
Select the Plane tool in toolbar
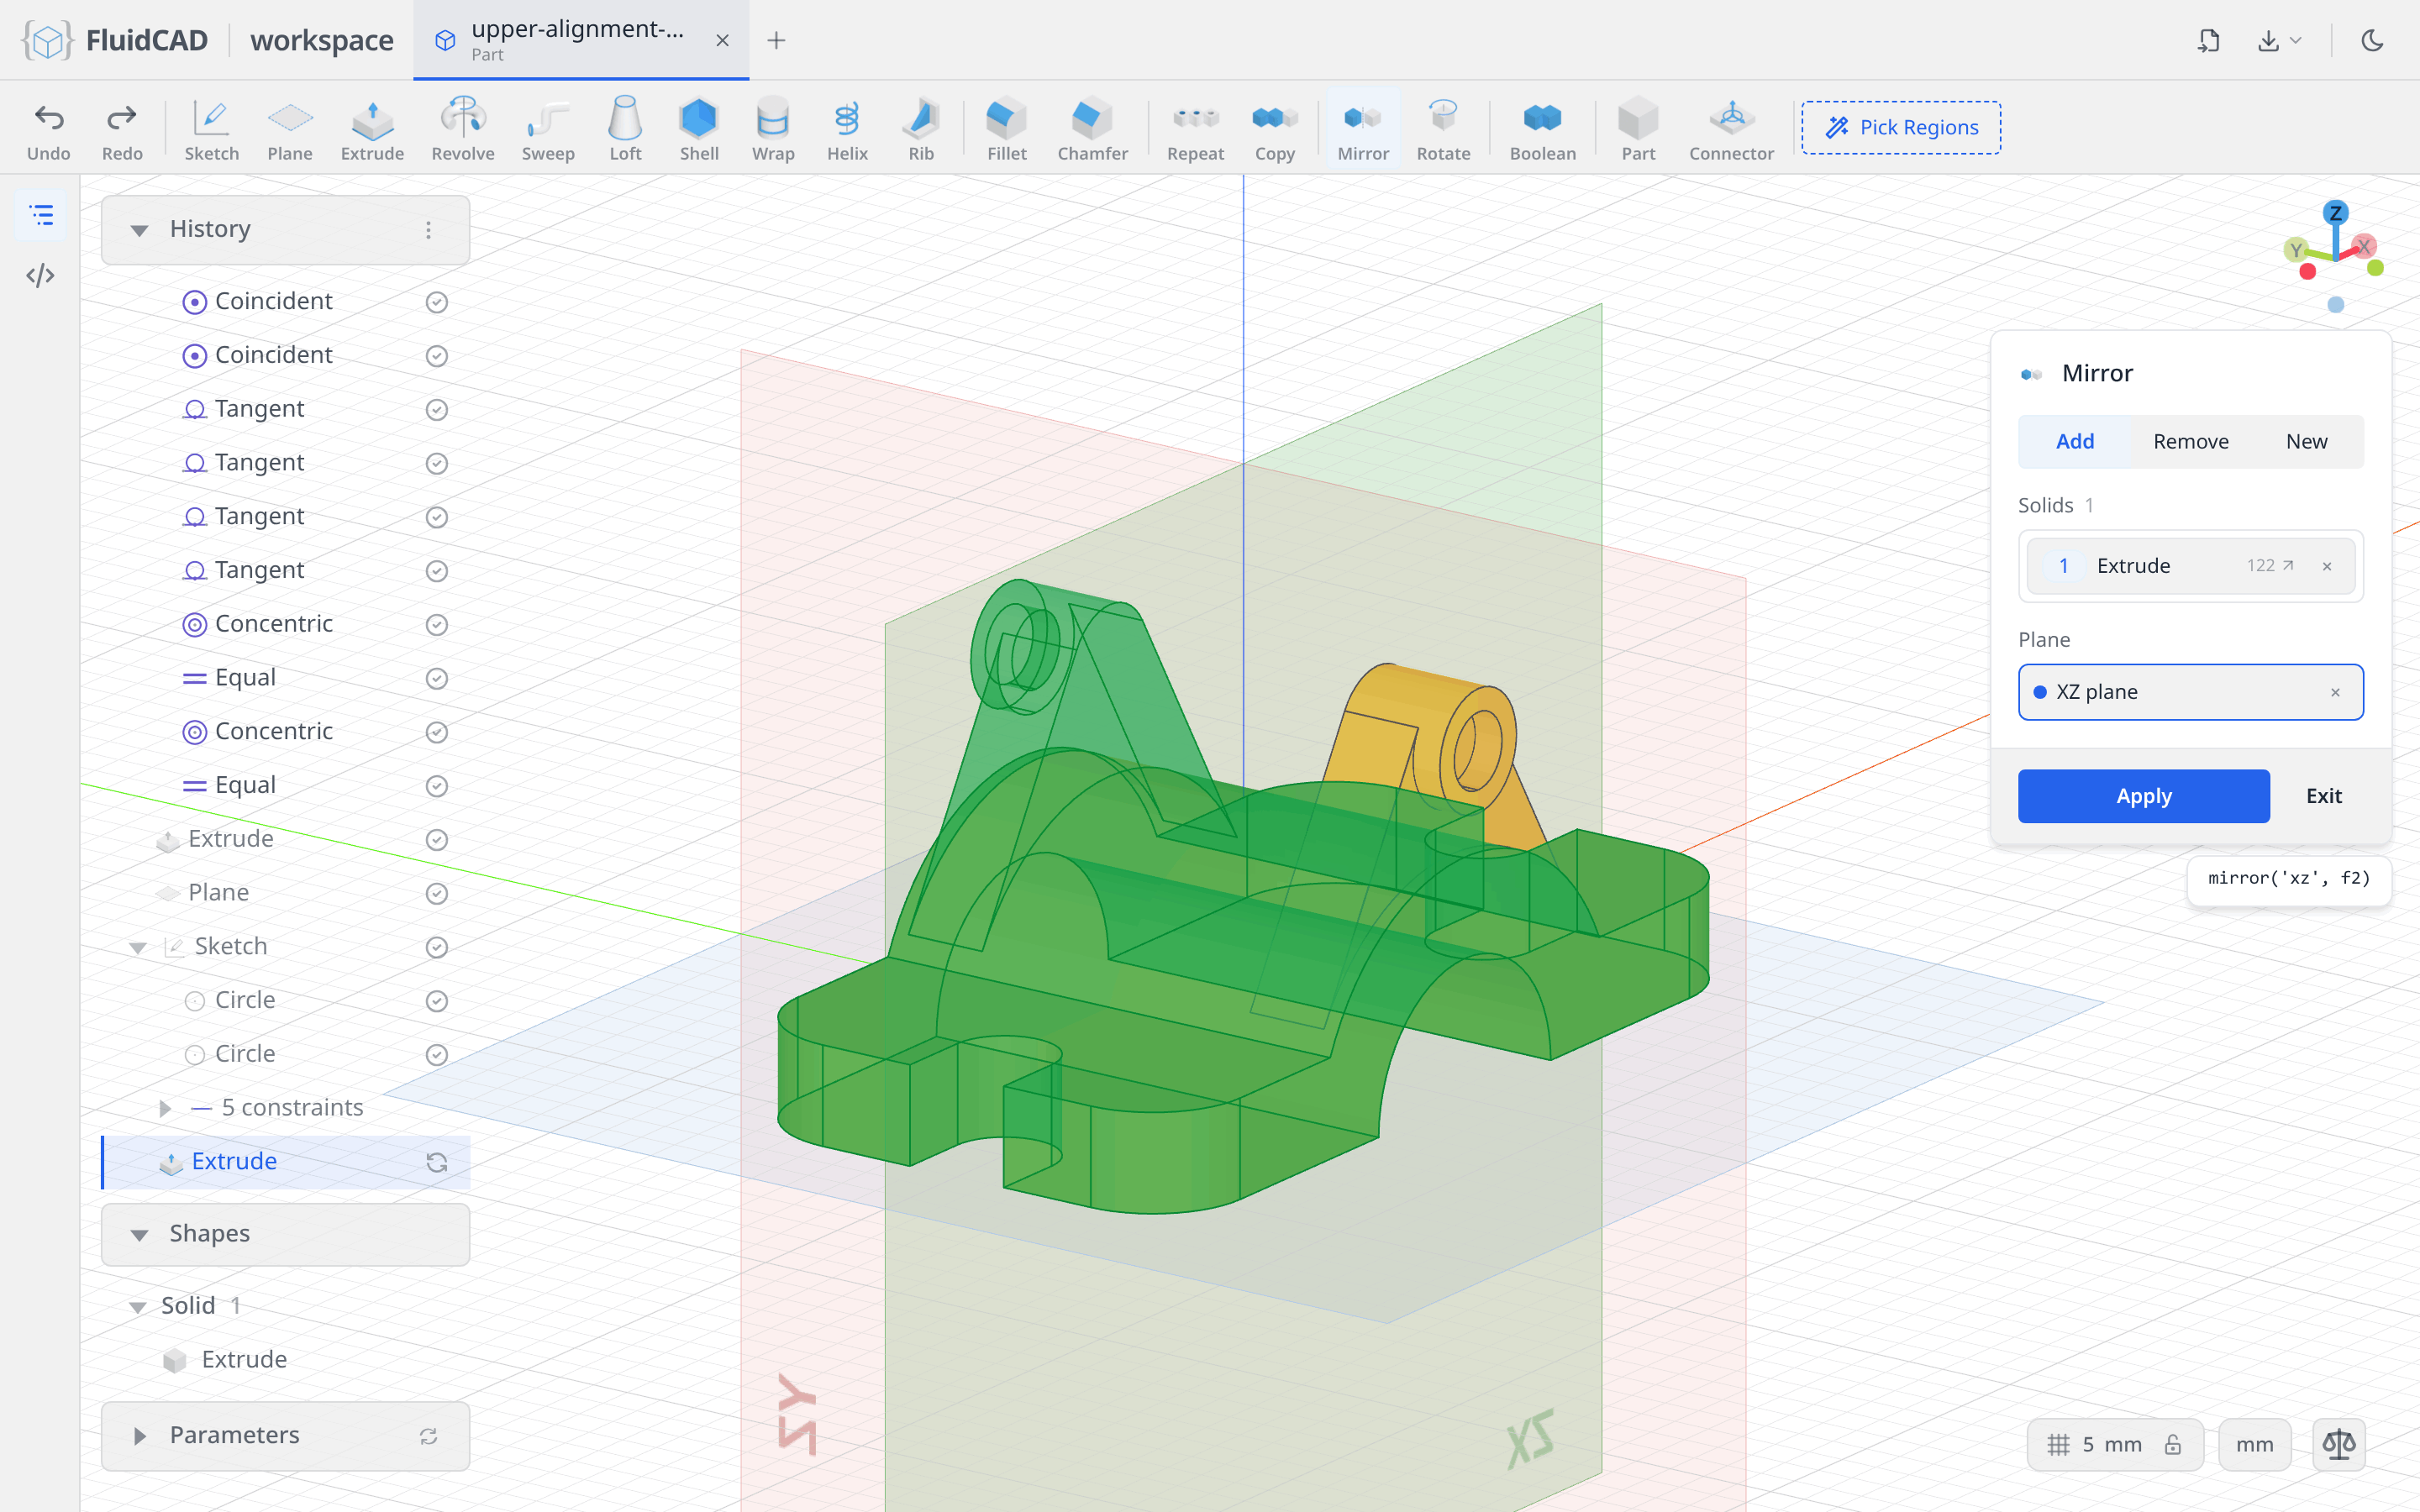point(290,129)
